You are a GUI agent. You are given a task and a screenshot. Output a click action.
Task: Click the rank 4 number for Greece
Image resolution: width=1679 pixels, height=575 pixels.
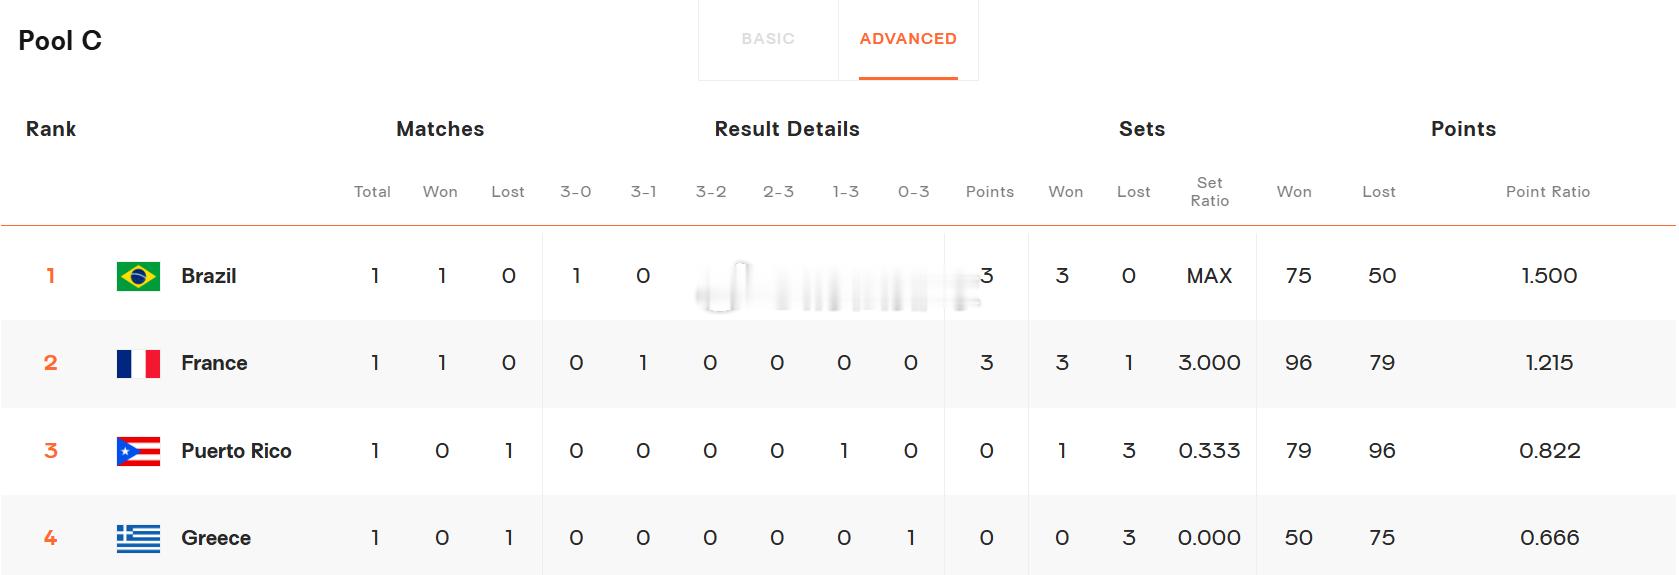[50, 538]
